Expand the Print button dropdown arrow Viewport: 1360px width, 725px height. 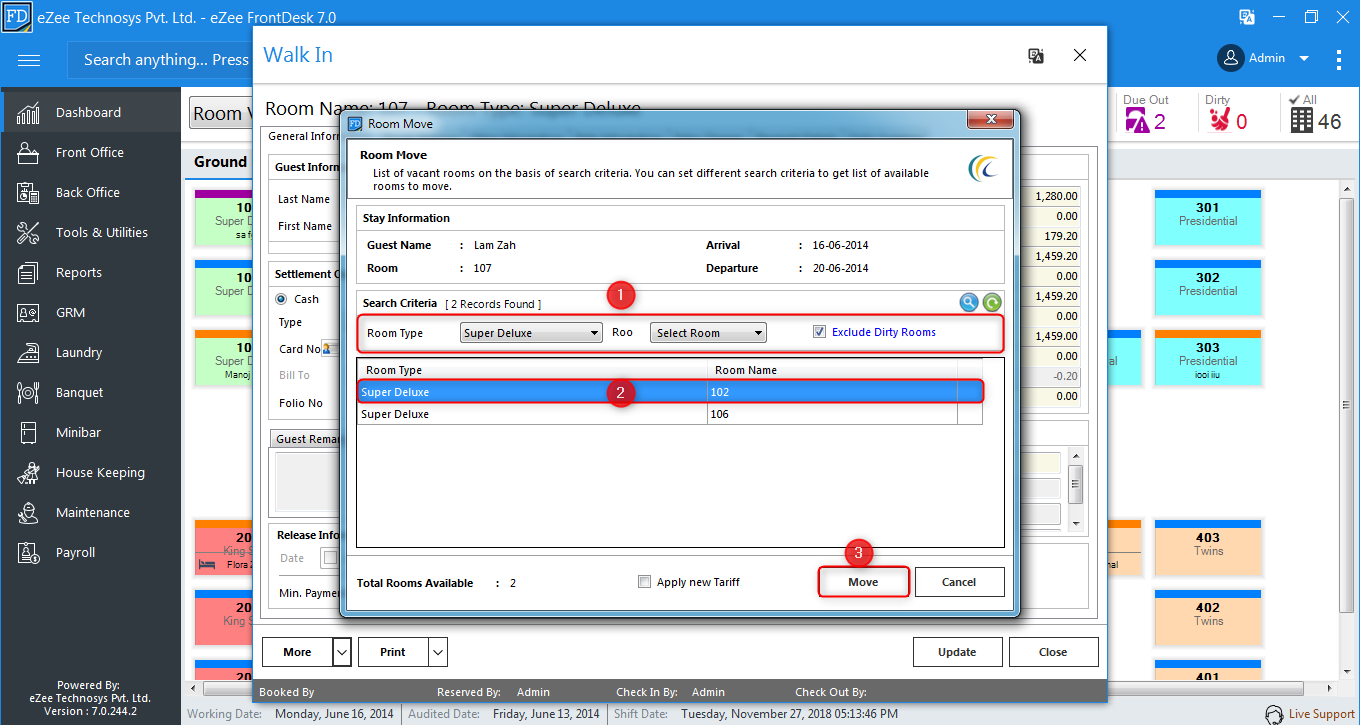[438, 652]
